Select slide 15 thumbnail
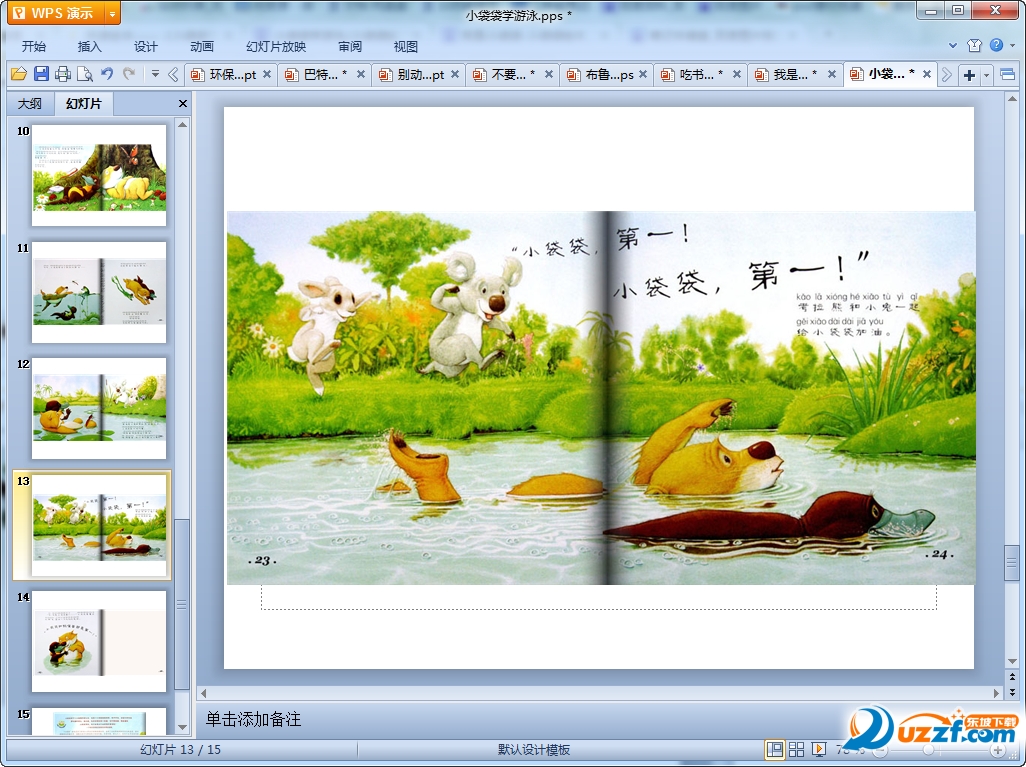The image size is (1026, 767). click(99, 721)
